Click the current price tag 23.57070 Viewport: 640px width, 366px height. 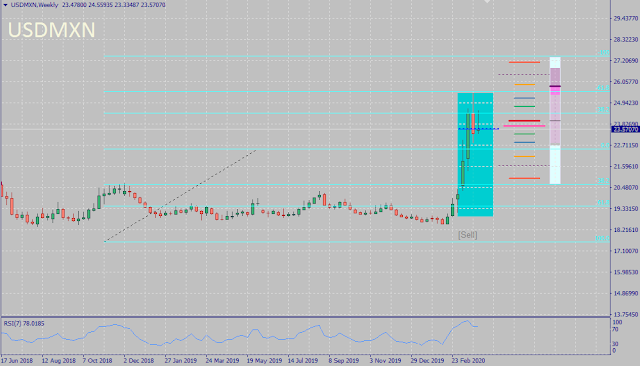click(625, 129)
